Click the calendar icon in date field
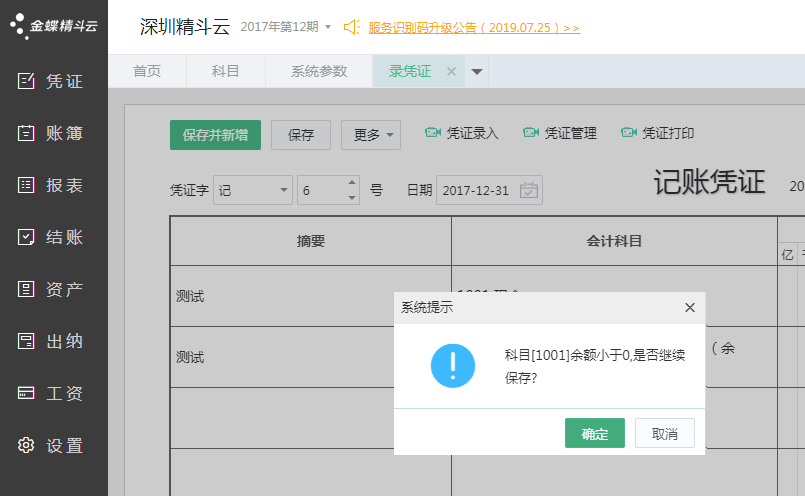This screenshot has width=805, height=496. [x=529, y=190]
